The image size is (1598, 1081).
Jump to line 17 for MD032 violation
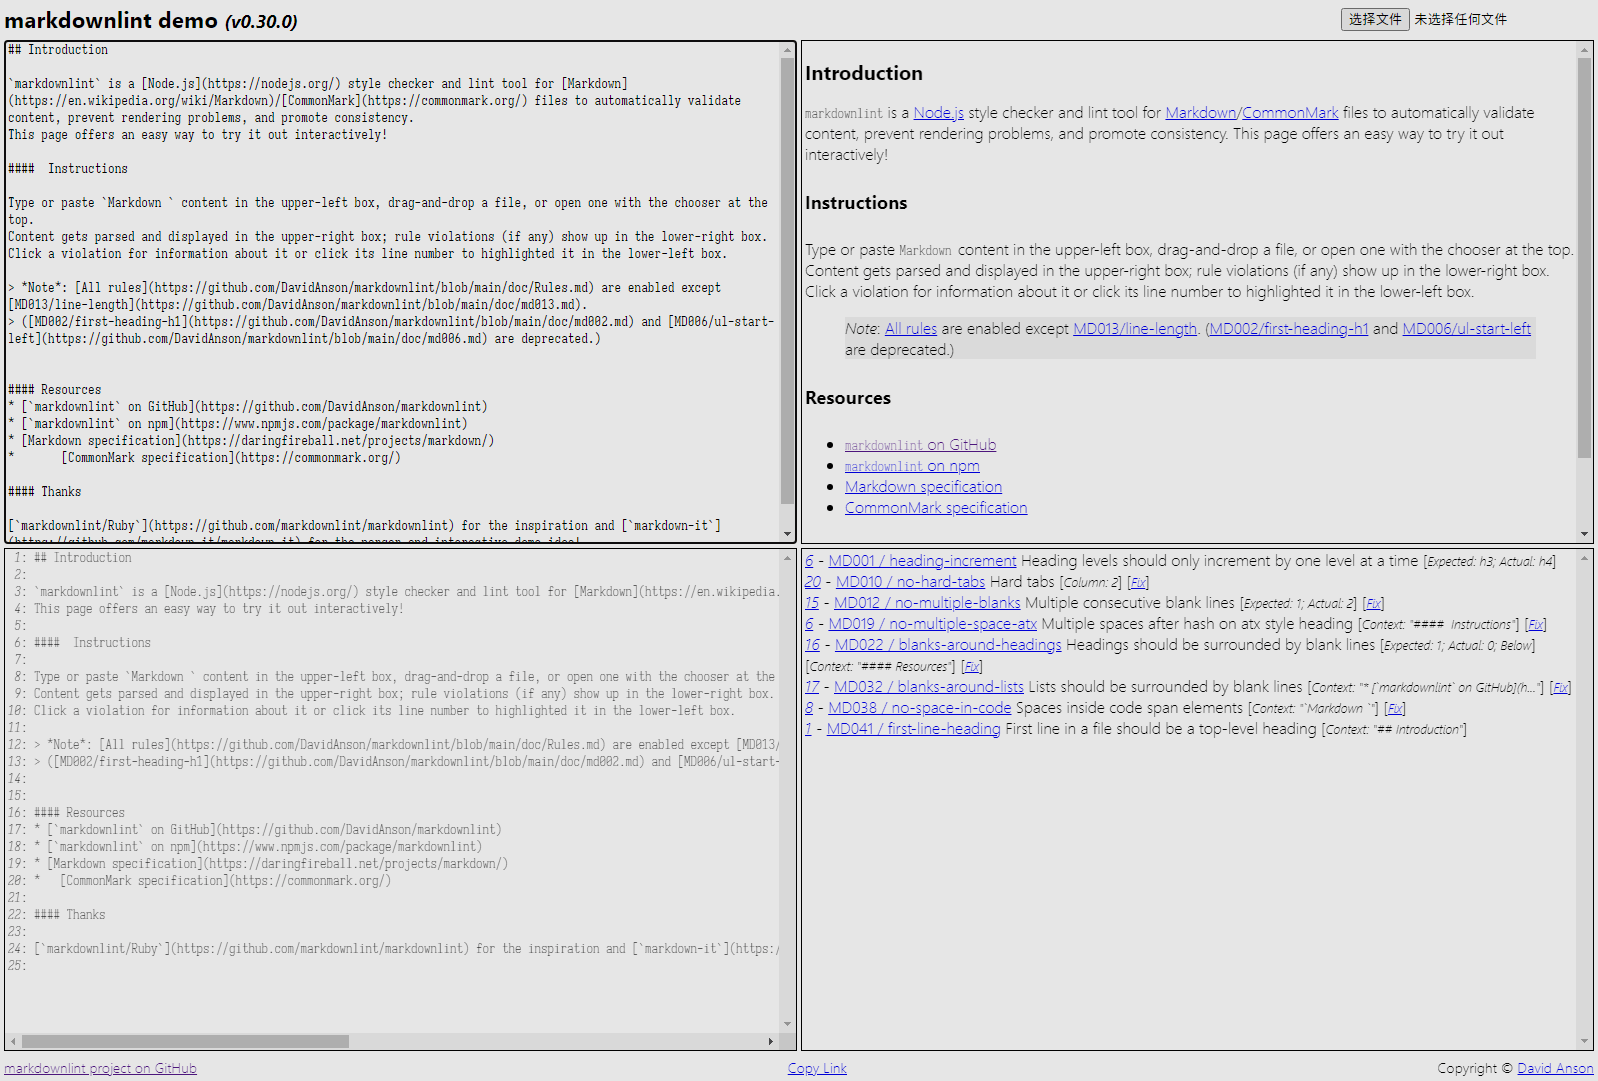[x=812, y=687]
